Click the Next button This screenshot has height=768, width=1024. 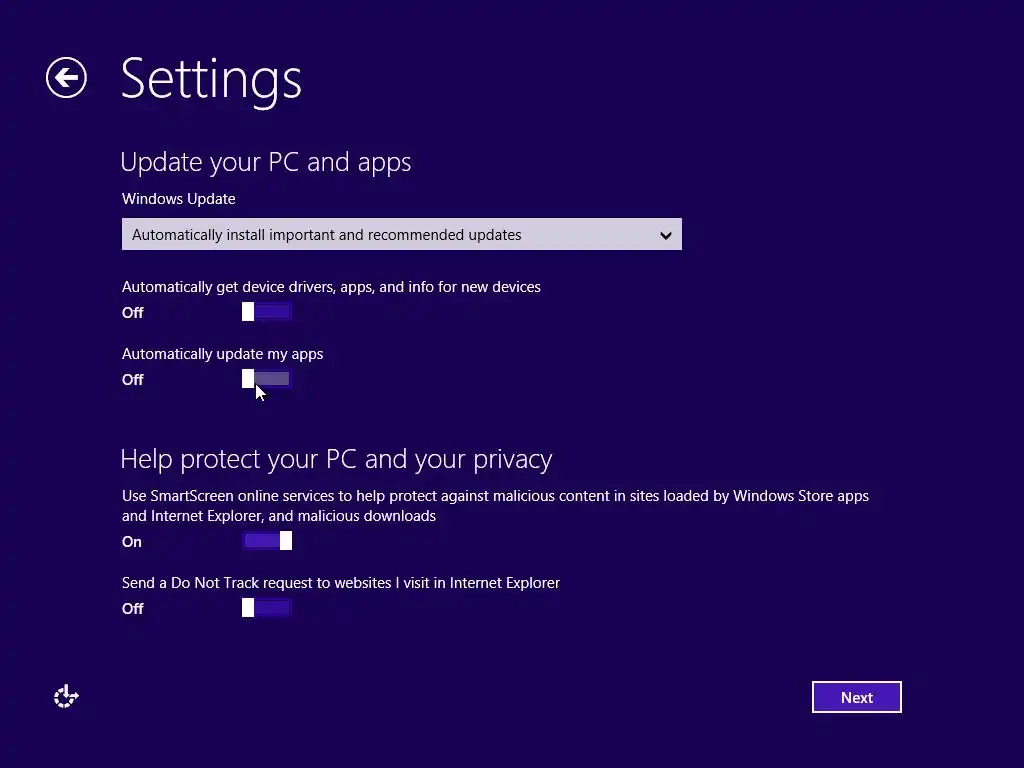click(857, 697)
